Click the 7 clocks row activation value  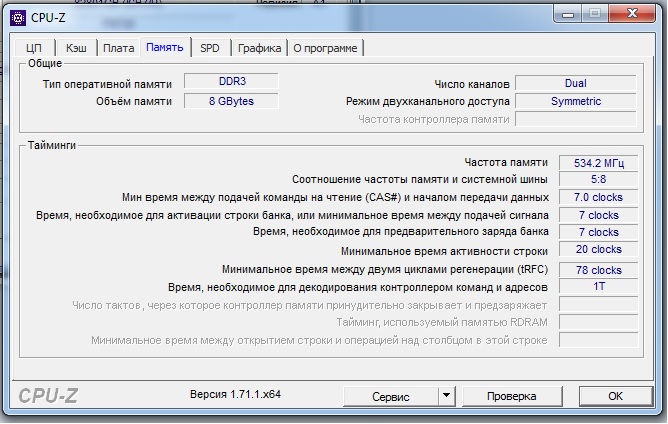(x=599, y=215)
